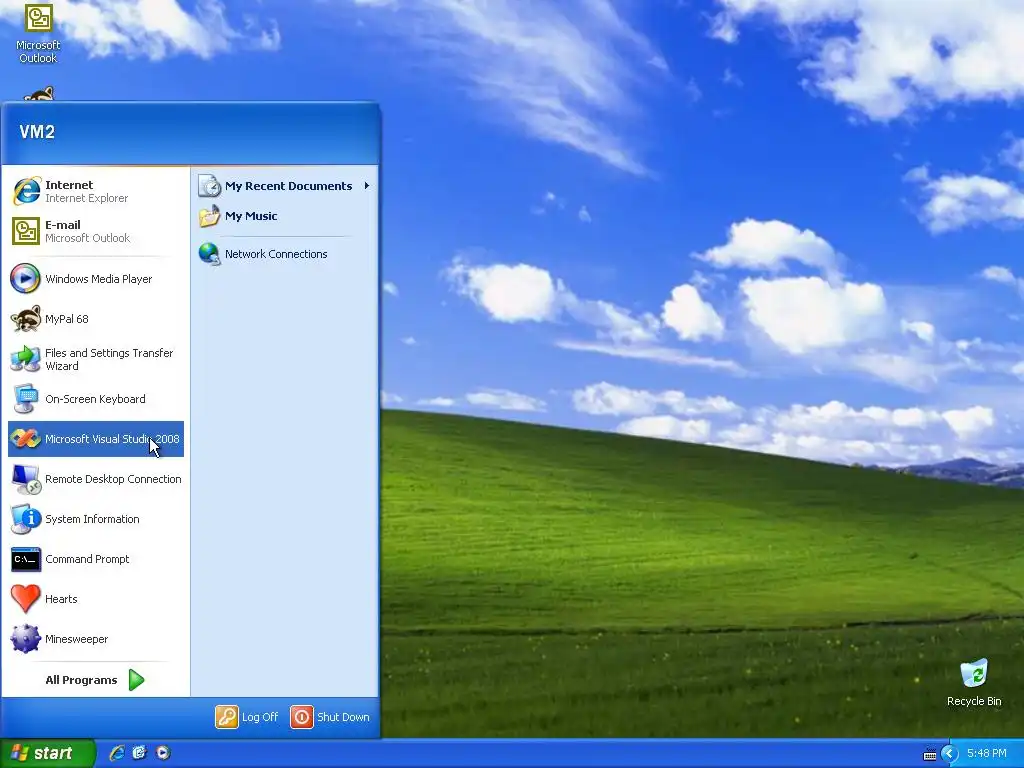Viewport: 1024px width, 768px height.
Task: Open My Music folder
Action: click(x=284, y=216)
